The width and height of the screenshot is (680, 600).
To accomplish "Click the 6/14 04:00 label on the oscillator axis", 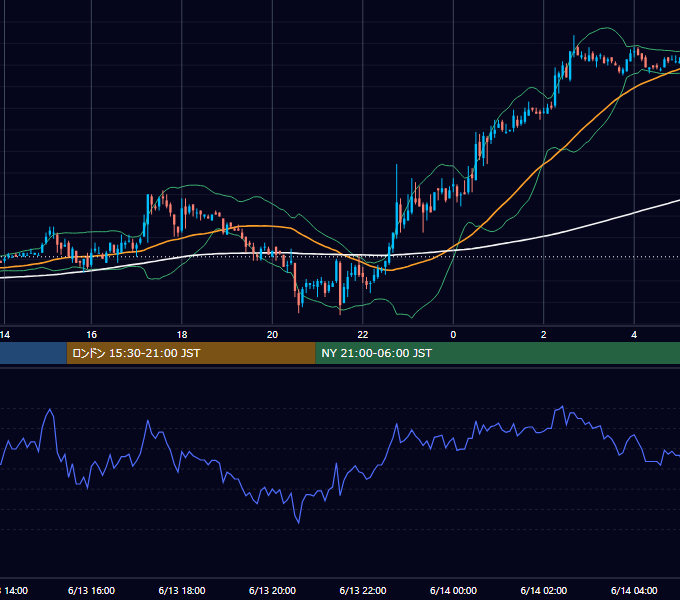I will click(x=634, y=590).
